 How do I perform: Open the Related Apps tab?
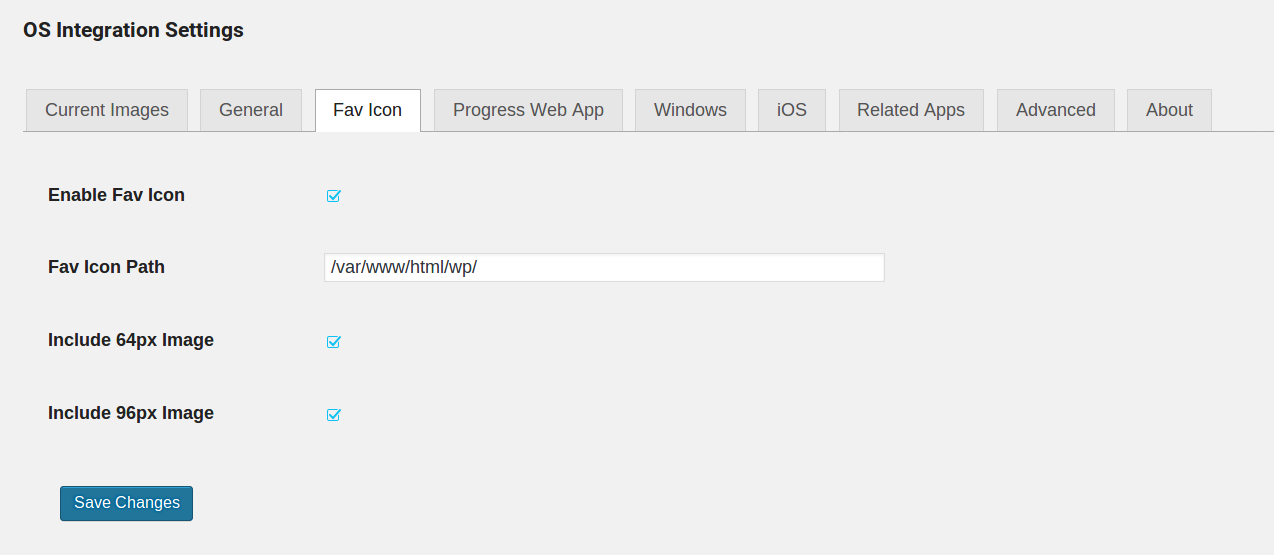coord(911,110)
